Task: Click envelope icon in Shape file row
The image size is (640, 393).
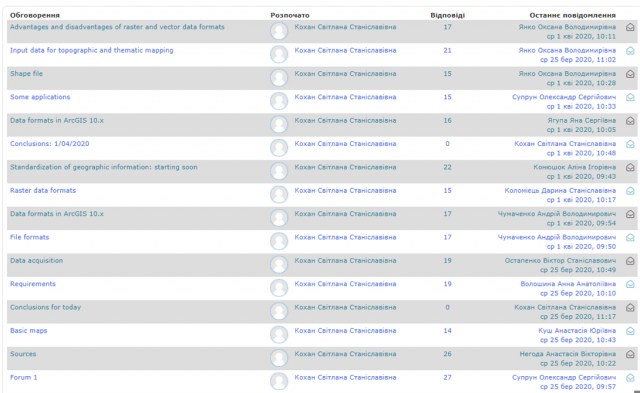Action: click(x=630, y=74)
